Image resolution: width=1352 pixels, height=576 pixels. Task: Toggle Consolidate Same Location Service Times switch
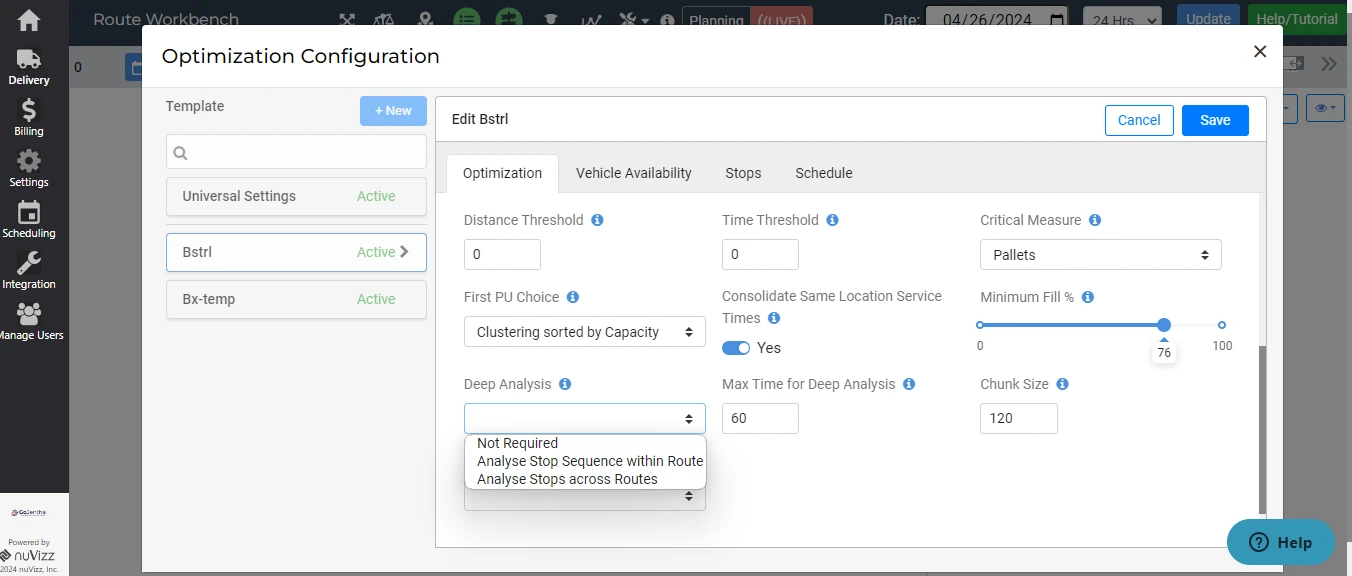click(x=736, y=348)
